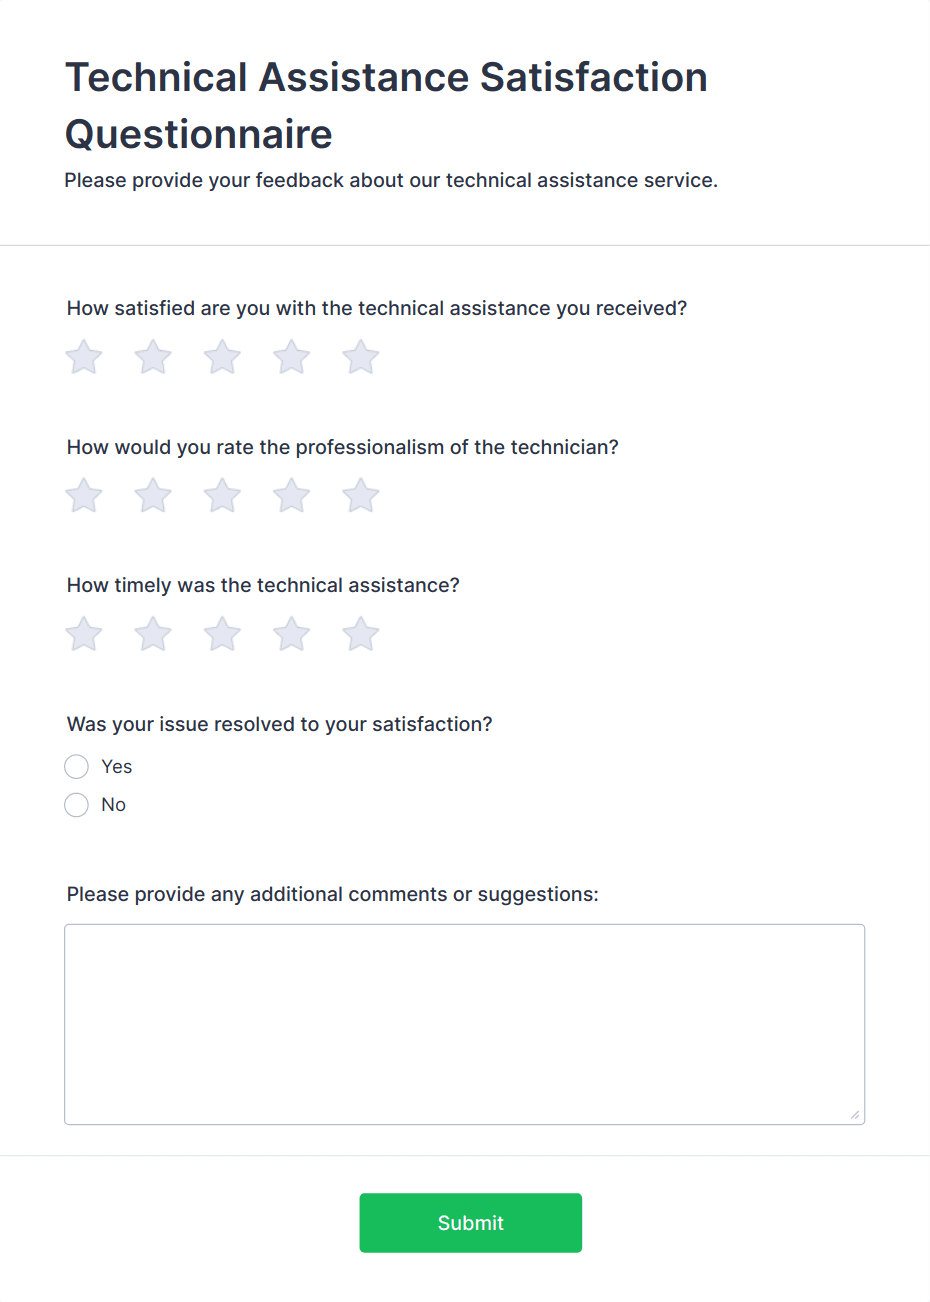This screenshot has height=1302, width=930.
Task: Select Yes for issue resolved
Action: (77, 767)
